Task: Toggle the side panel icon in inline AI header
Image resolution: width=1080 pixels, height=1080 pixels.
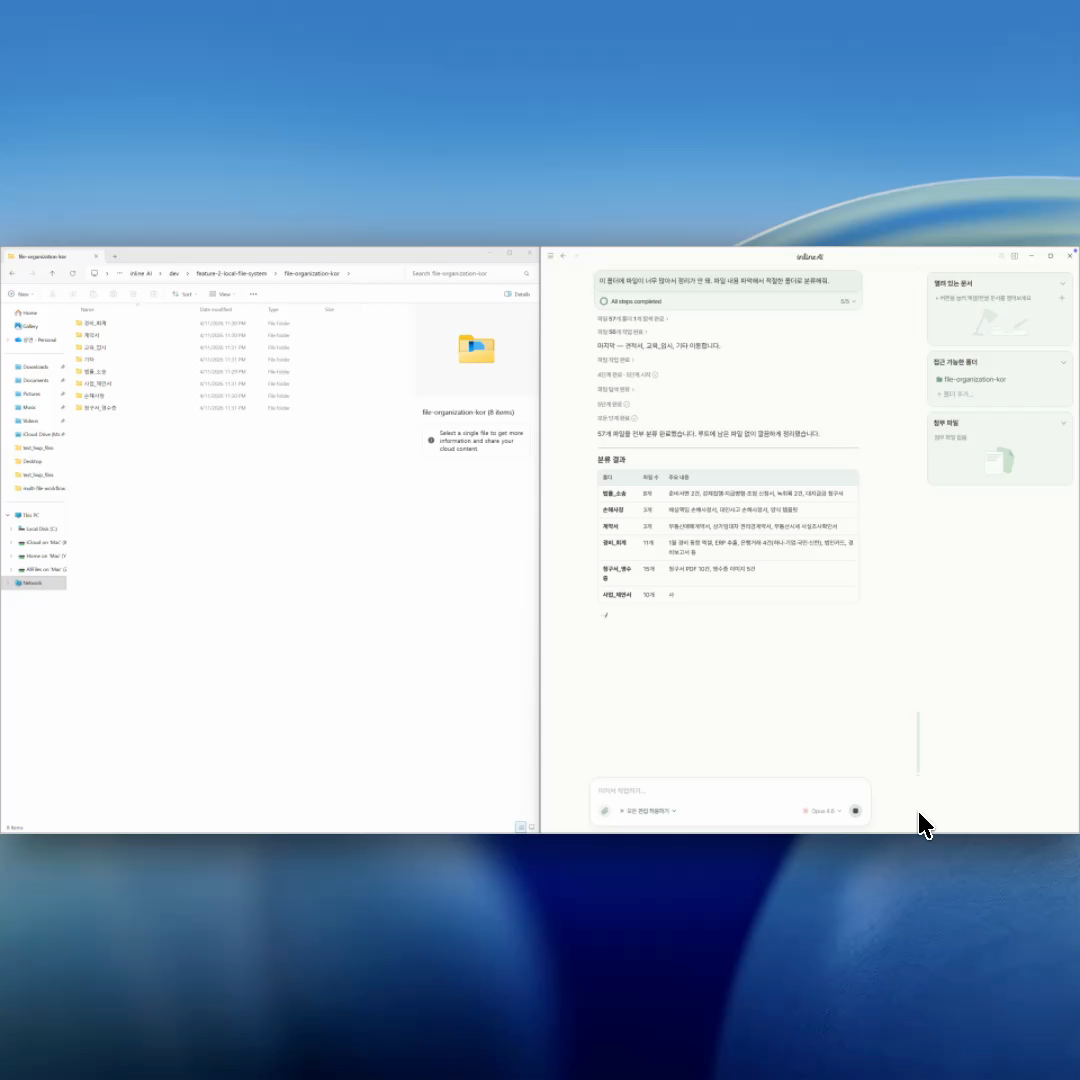Action: [1014, 256]
